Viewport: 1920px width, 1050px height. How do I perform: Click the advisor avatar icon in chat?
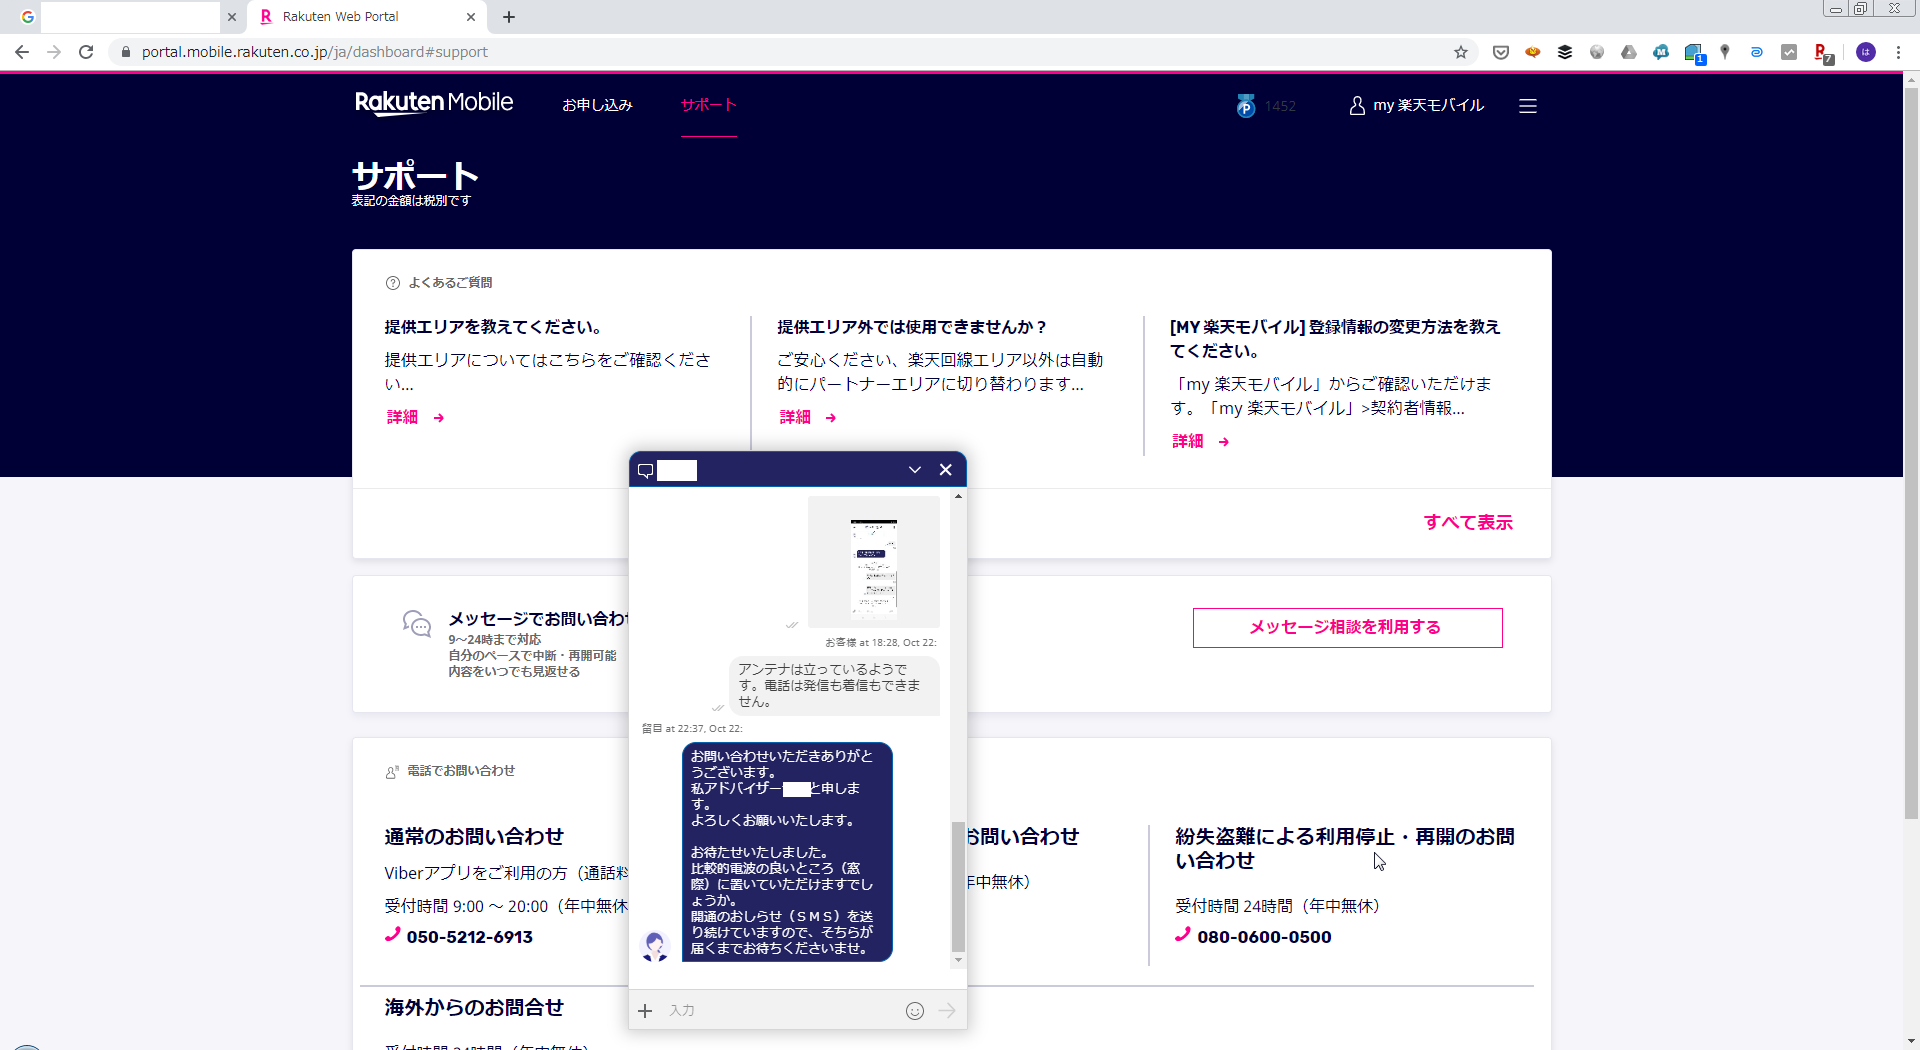coord(655,945)
